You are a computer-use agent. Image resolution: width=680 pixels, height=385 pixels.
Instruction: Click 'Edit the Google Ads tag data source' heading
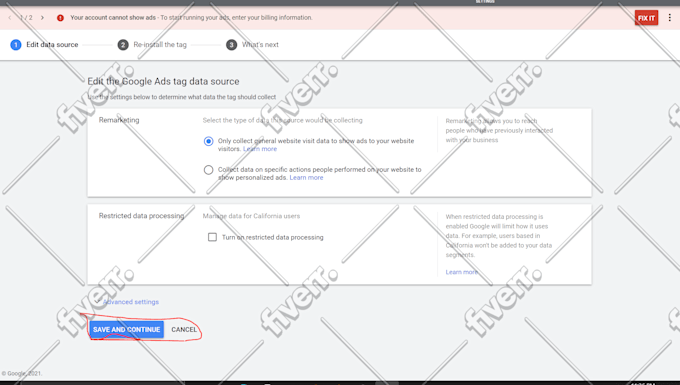(x=163, y=82)
